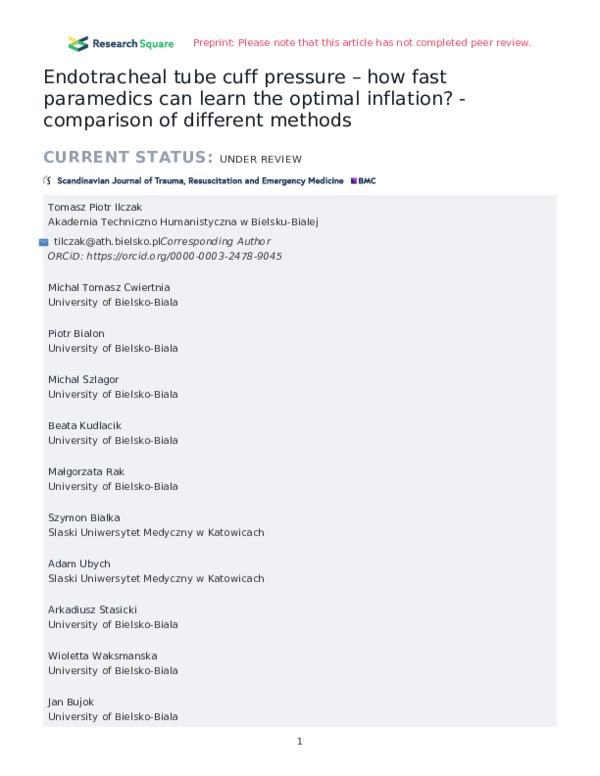Click the UNDER REVIEW status label
600x776 pixels.
point(260,159)
